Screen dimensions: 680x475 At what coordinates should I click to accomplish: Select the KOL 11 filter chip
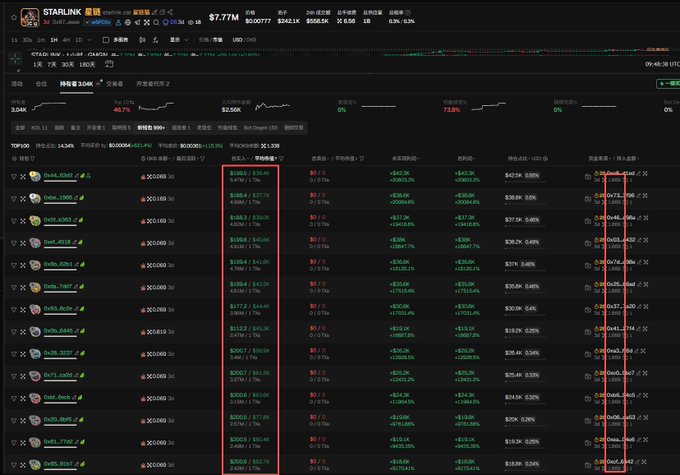pos(39,128)
